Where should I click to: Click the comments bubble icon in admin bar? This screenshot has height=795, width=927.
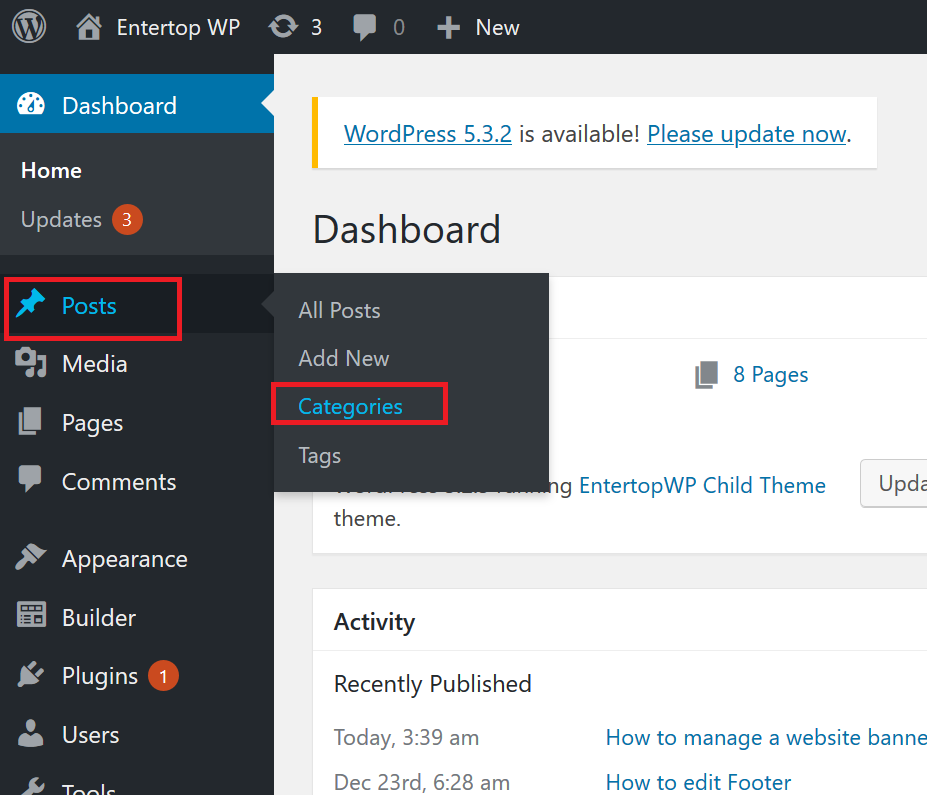tap(364, 27)
